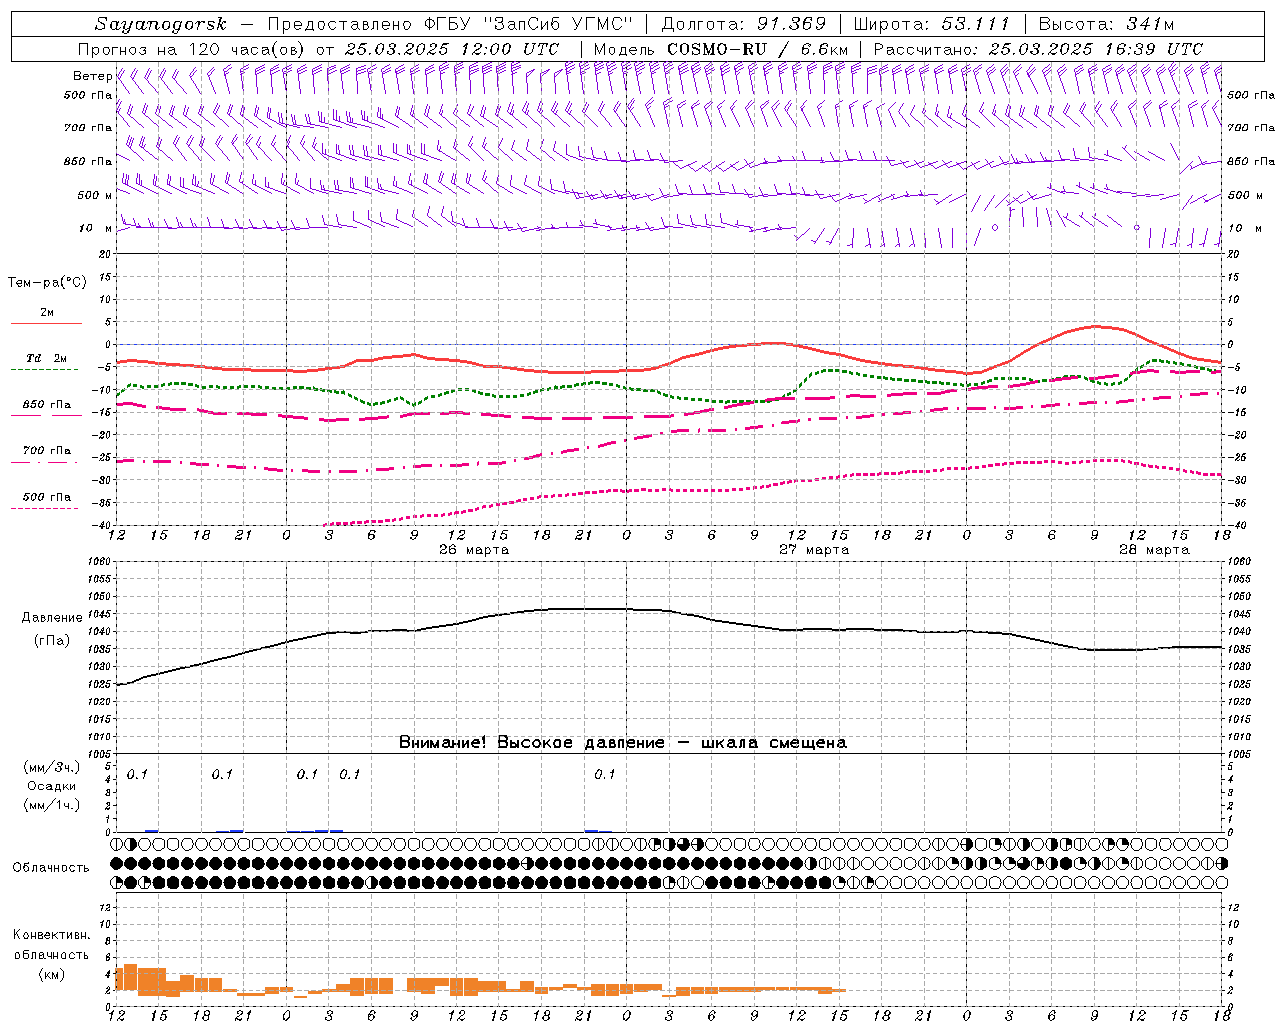1280x1024 pixels.
Task: Select the "Td 2м" dew point legend entry
Action: point(46,358)
